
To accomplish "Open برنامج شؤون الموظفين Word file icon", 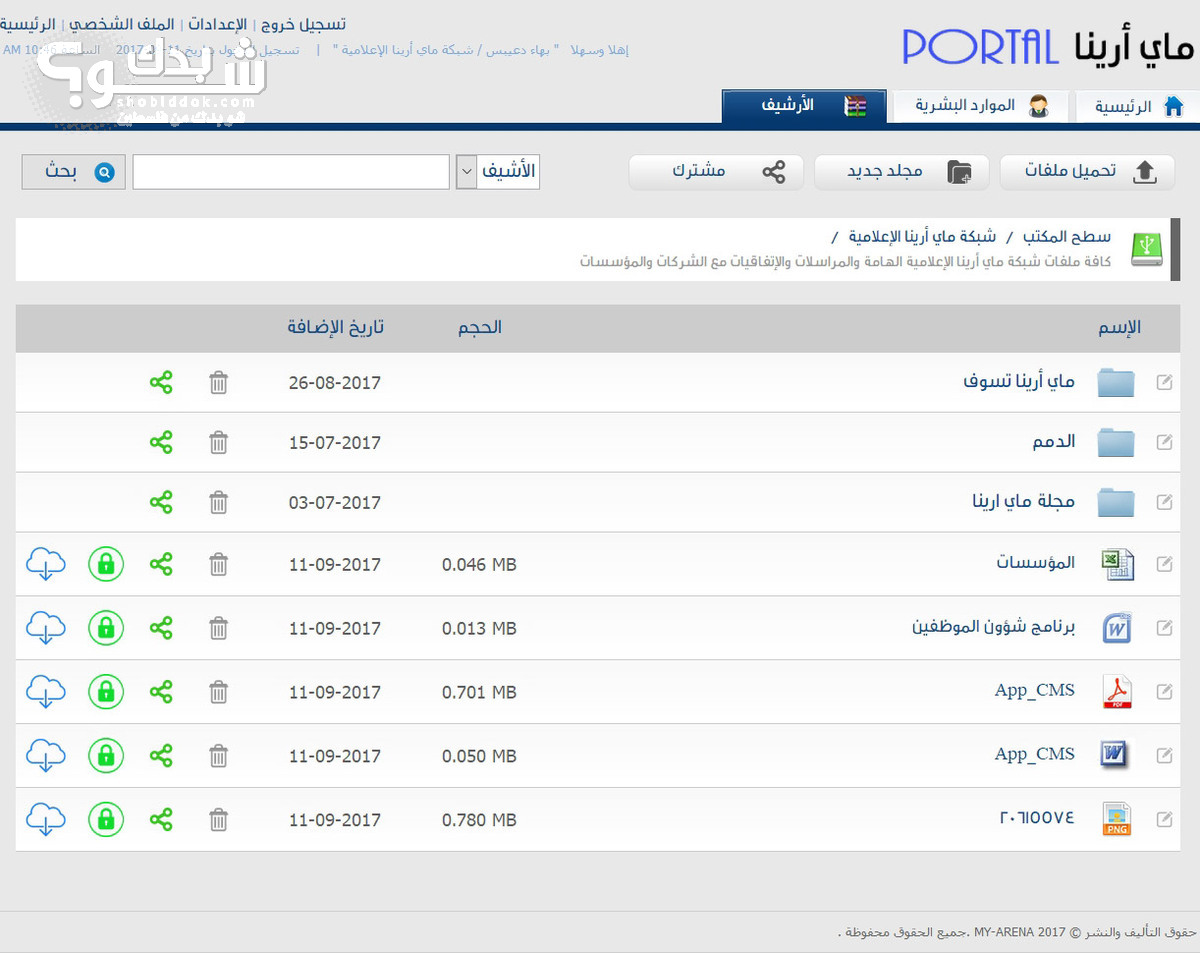I will pyautogui.click(x=1116, y=628).
